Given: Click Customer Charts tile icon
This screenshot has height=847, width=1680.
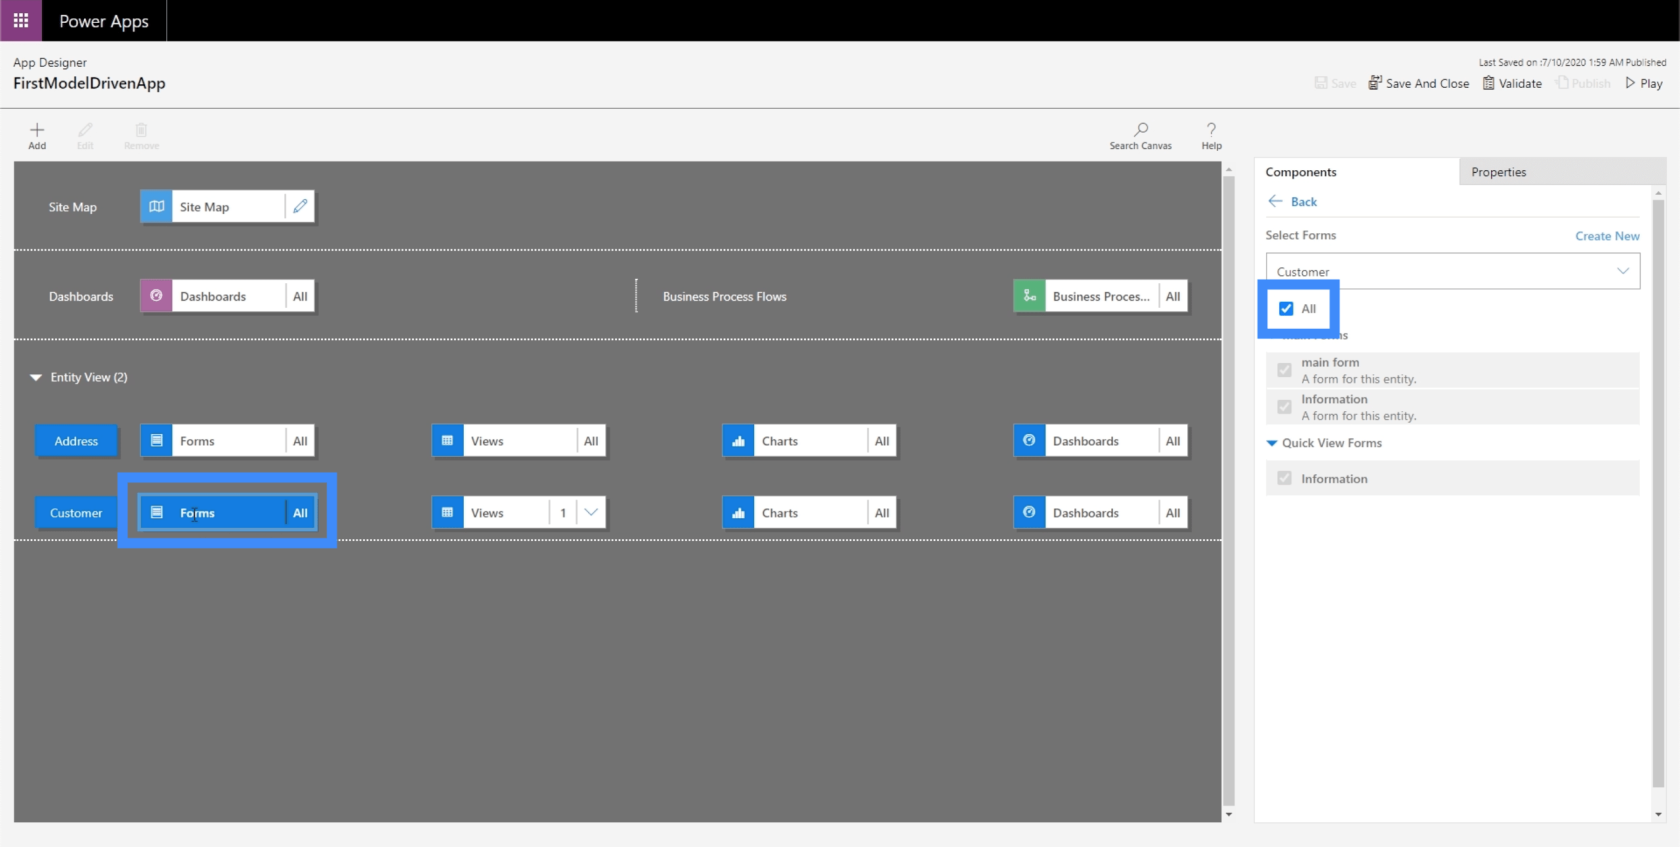Looking at the screenshot, I should [x=738, y=513].
